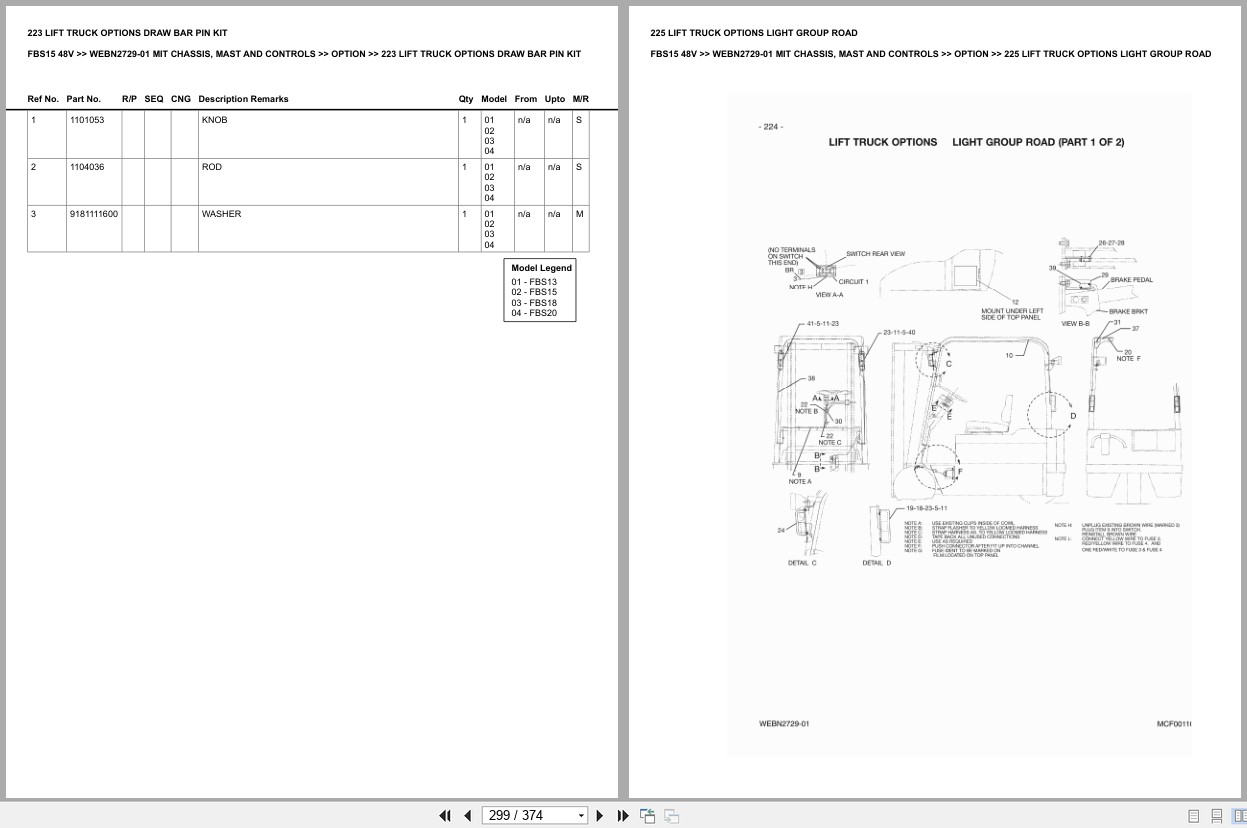Switch to two-page facing view
Image resolution: width=1247 pixels, height=828 pixels.
(x=1239, y=816)
